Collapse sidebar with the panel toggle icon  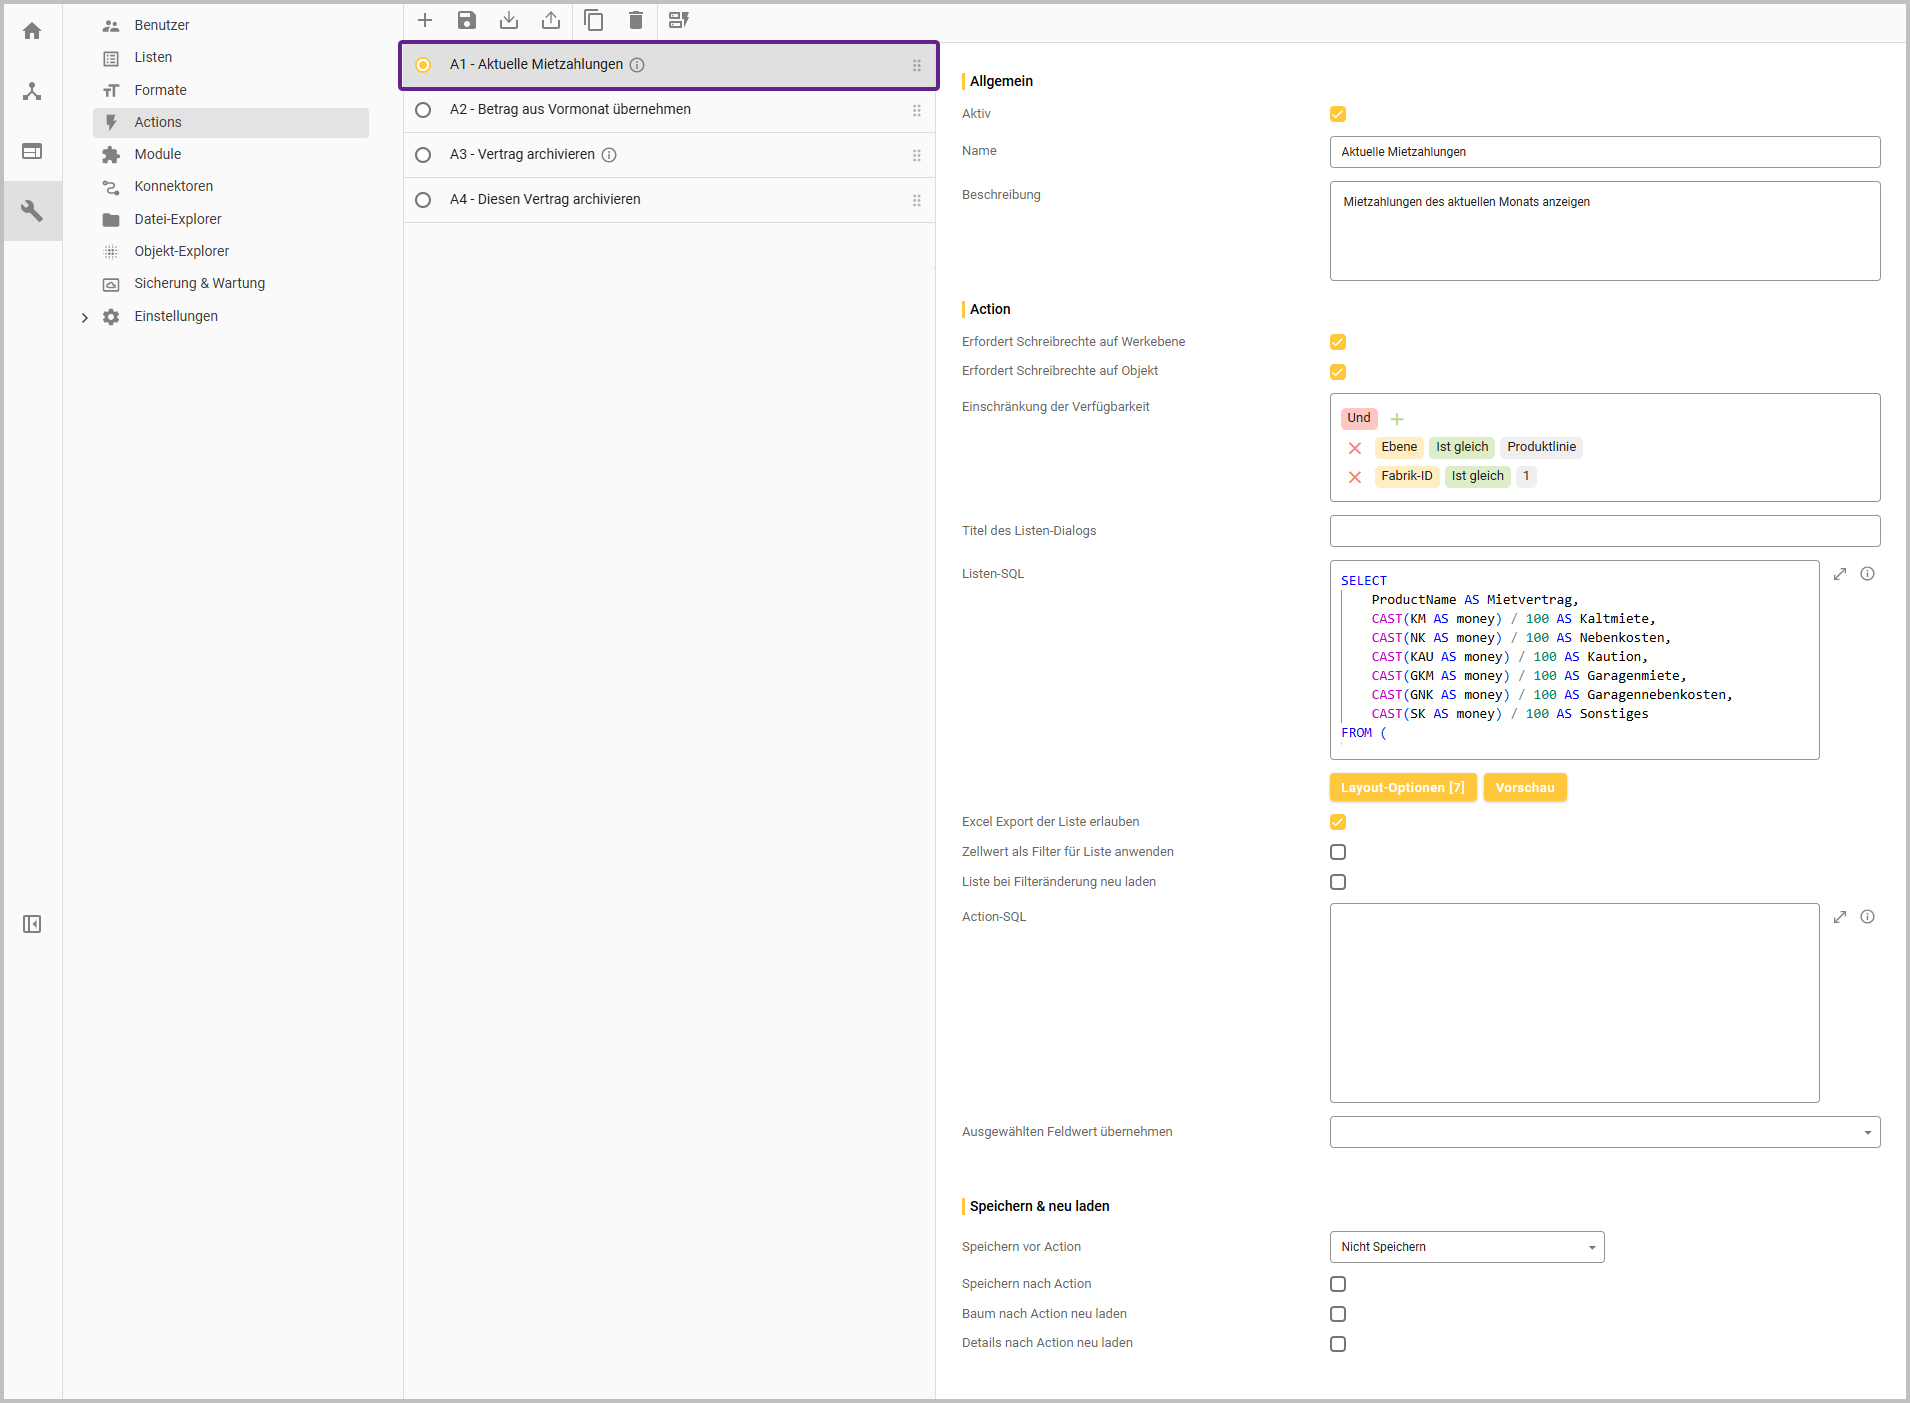point(32,924)
